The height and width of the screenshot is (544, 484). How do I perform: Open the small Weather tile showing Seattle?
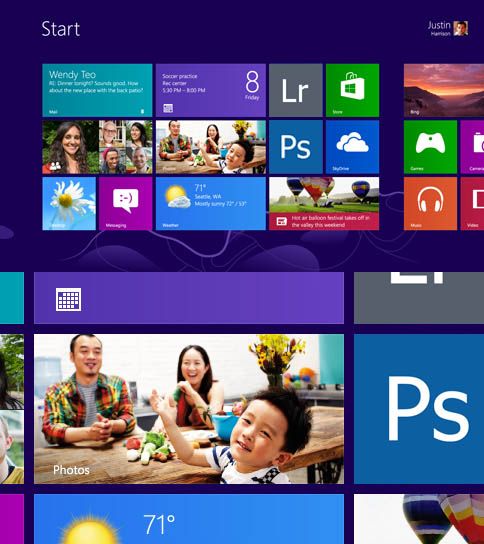pos(211,204)
